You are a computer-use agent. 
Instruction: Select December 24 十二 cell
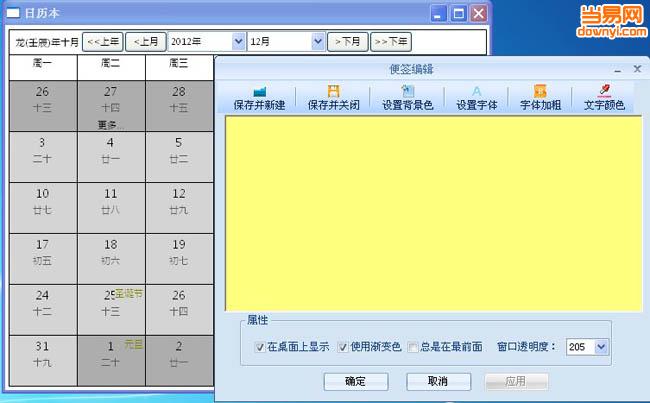point(43,310)
